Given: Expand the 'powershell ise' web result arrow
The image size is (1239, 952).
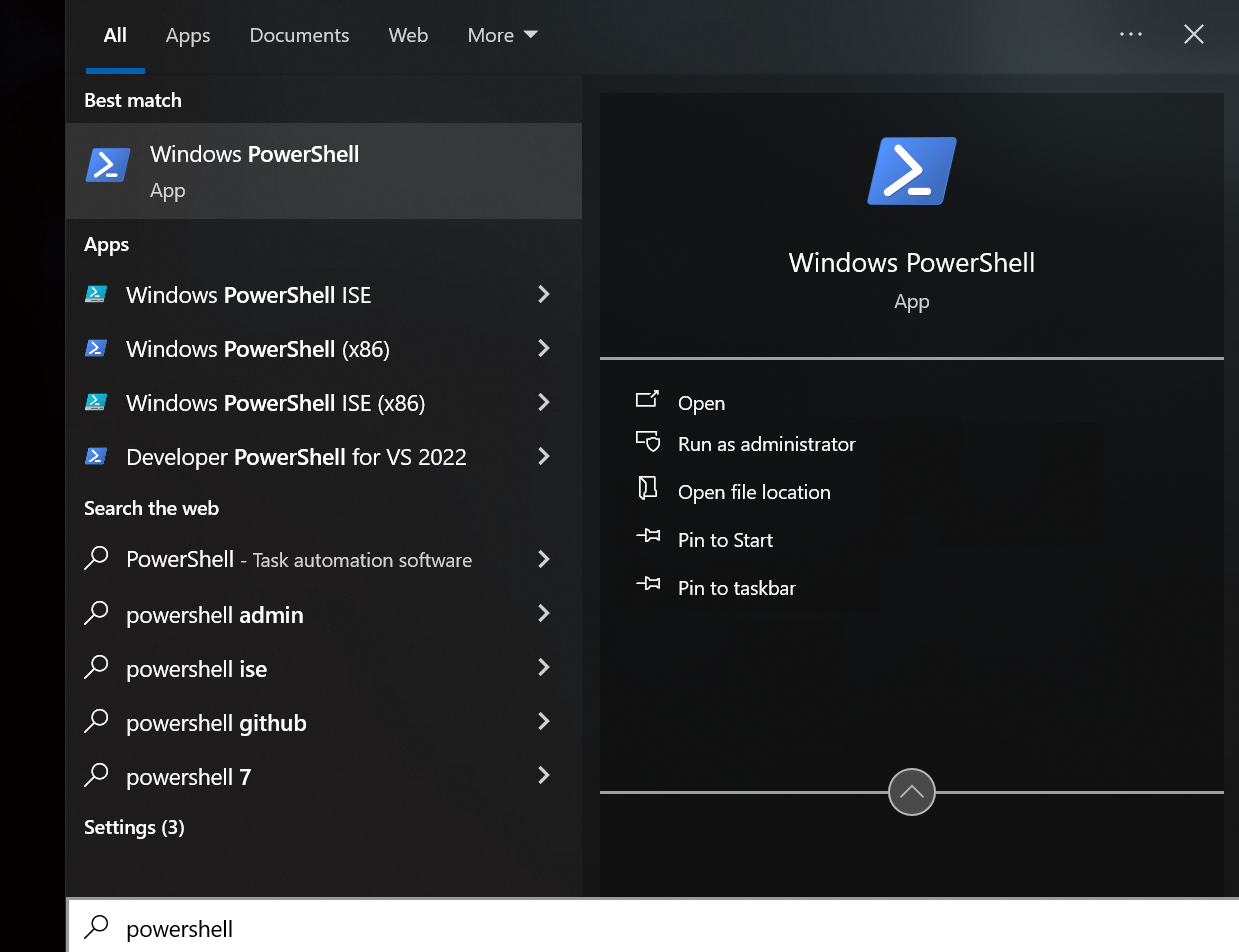Looking at the screenshot, I should pyautogui.click(x=544, y=667).
